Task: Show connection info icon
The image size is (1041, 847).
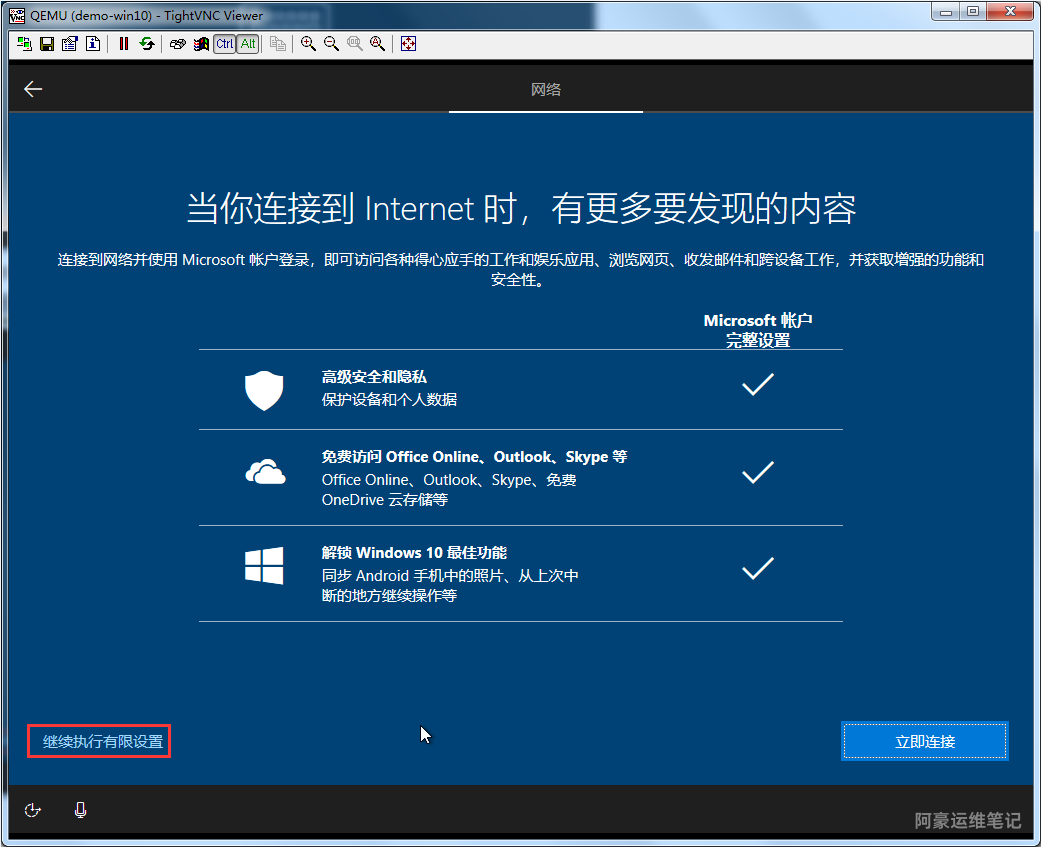Action: pyautogui.click(x=93, y=44)
